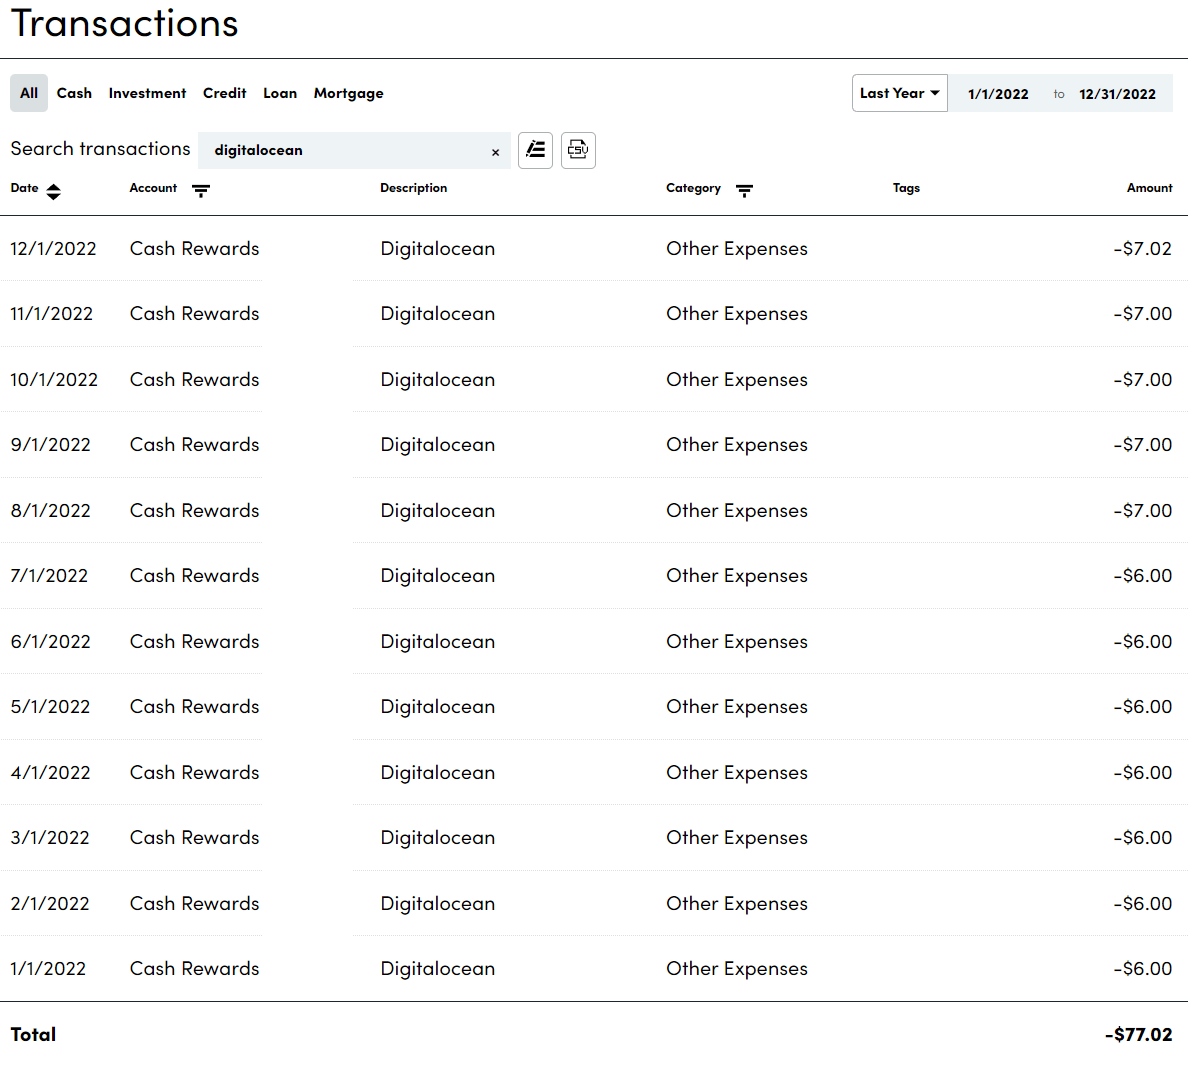Click Other Expenses category for 2/1/2022
This screenshot has width=1193, height=1066.
736,903
